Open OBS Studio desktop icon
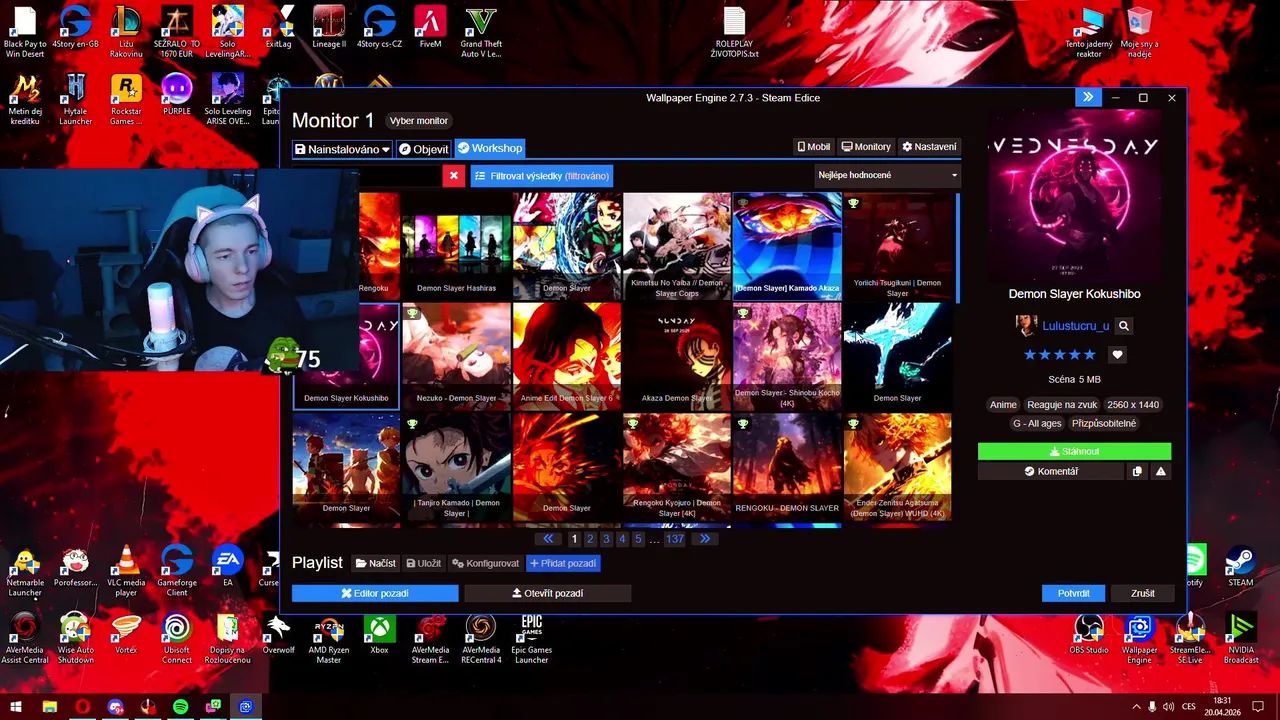 (x=1088, y=636)
